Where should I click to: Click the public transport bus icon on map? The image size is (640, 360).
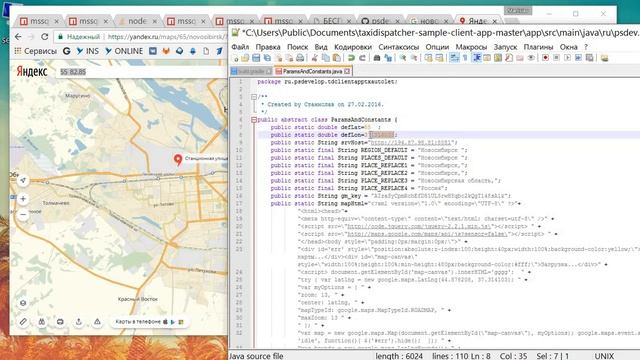pos(60,322)
